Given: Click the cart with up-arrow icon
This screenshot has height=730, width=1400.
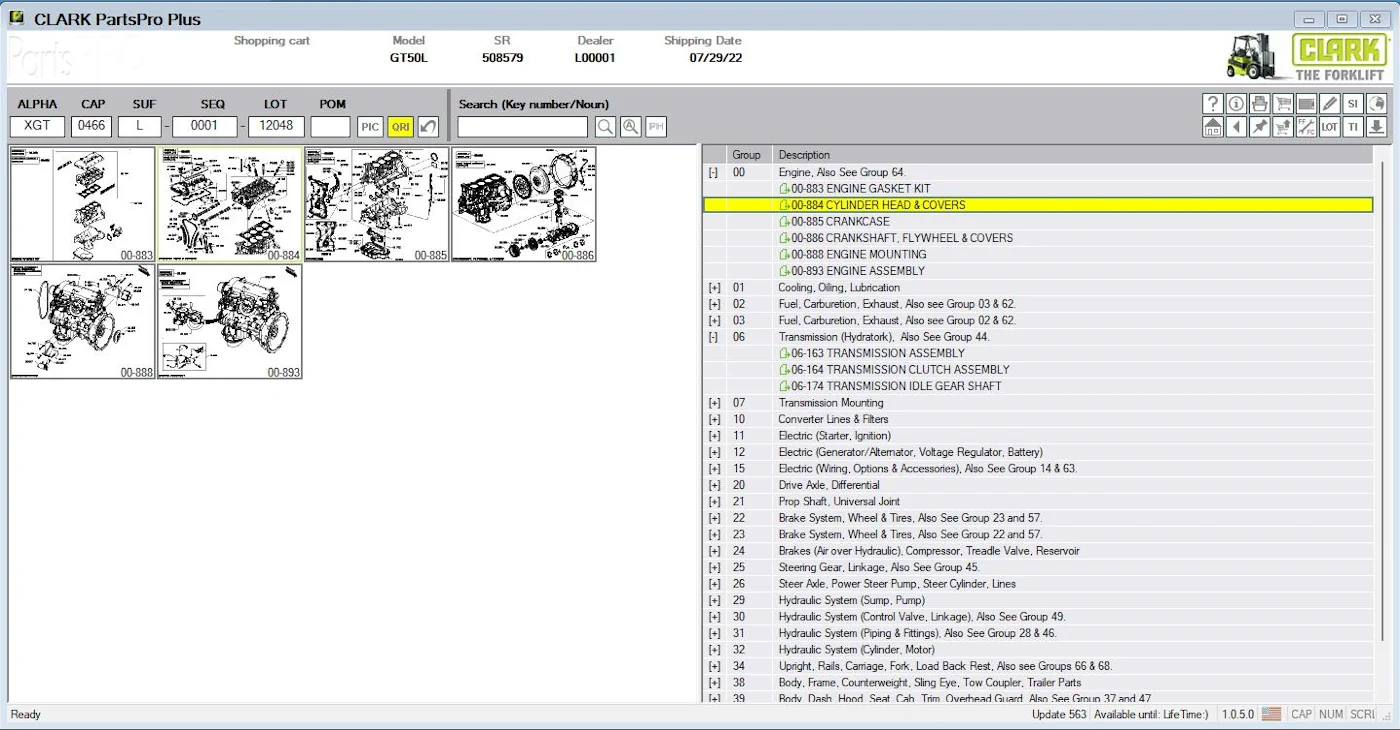Looking at the screenshot, I should pos(1283,127).
